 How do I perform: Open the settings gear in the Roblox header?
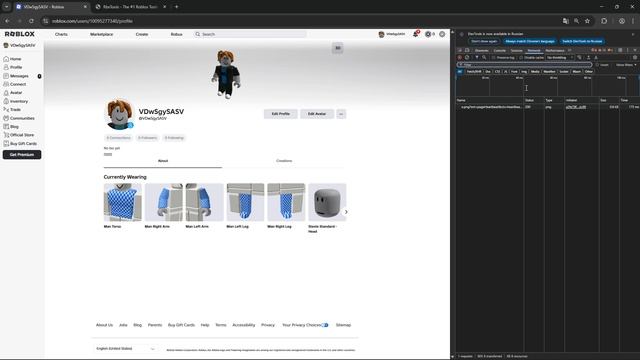tap(442, 34)
